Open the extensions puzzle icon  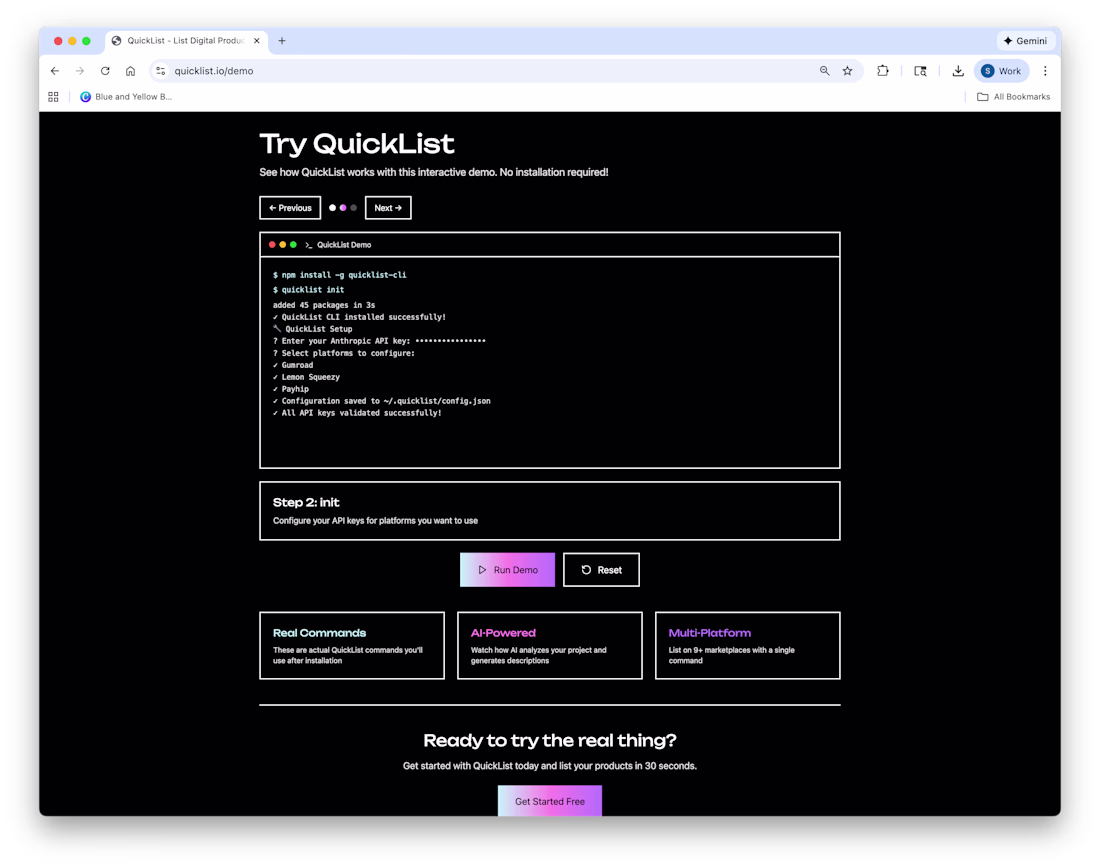click(x=883, y=71)
